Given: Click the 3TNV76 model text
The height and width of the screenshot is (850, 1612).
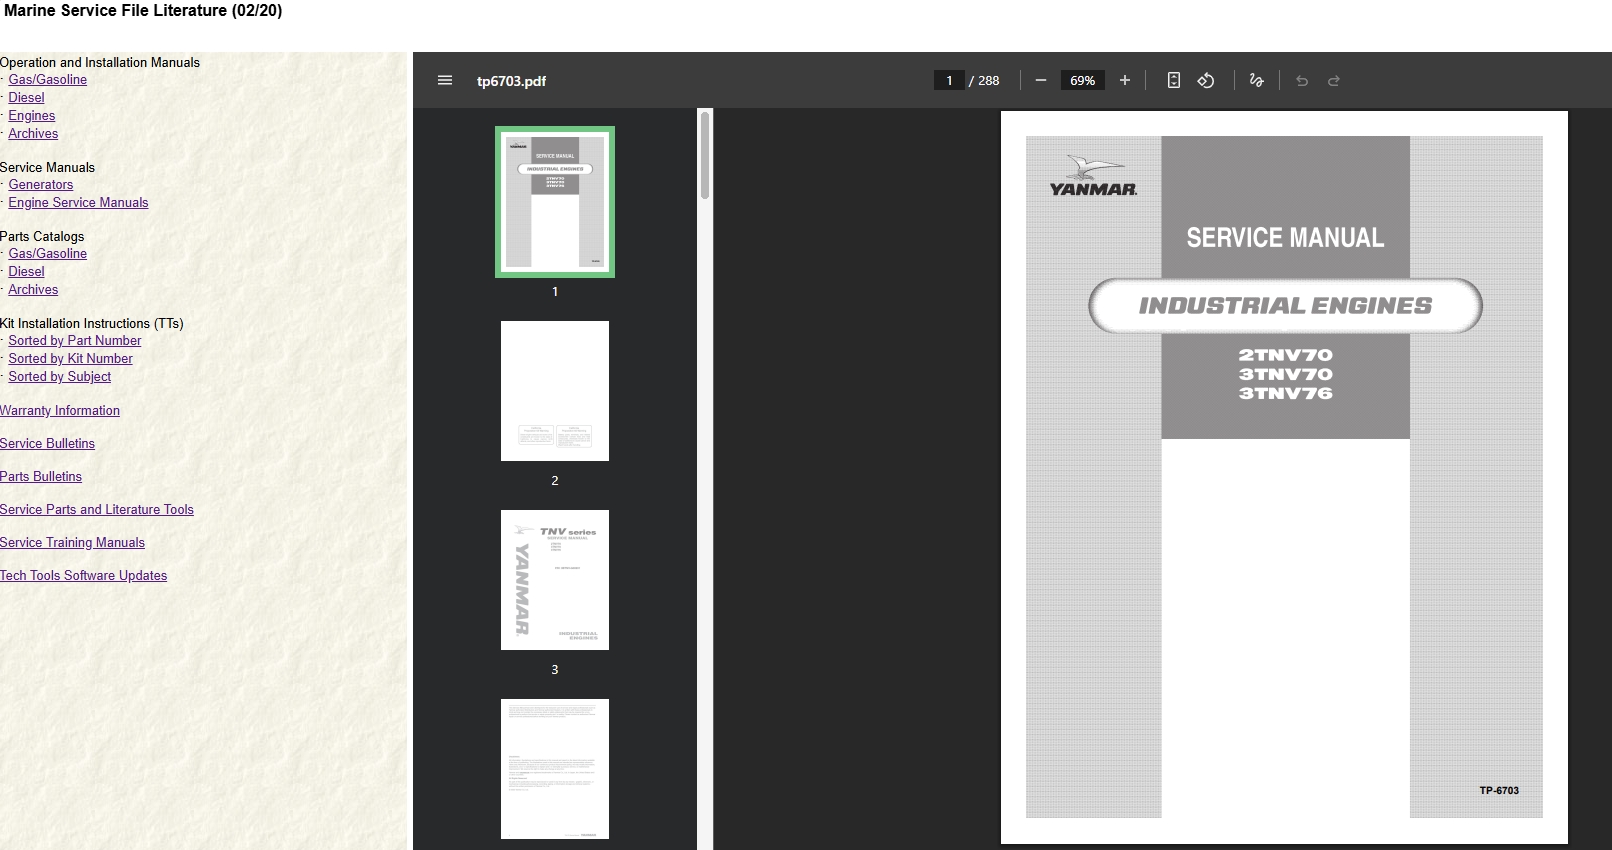Looking at the screenshot, I should (x=1285, y=393).
